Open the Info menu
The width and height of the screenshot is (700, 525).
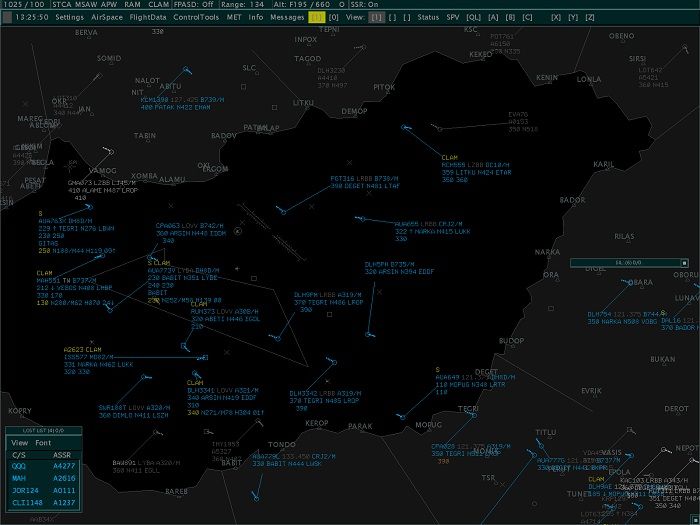256,17
